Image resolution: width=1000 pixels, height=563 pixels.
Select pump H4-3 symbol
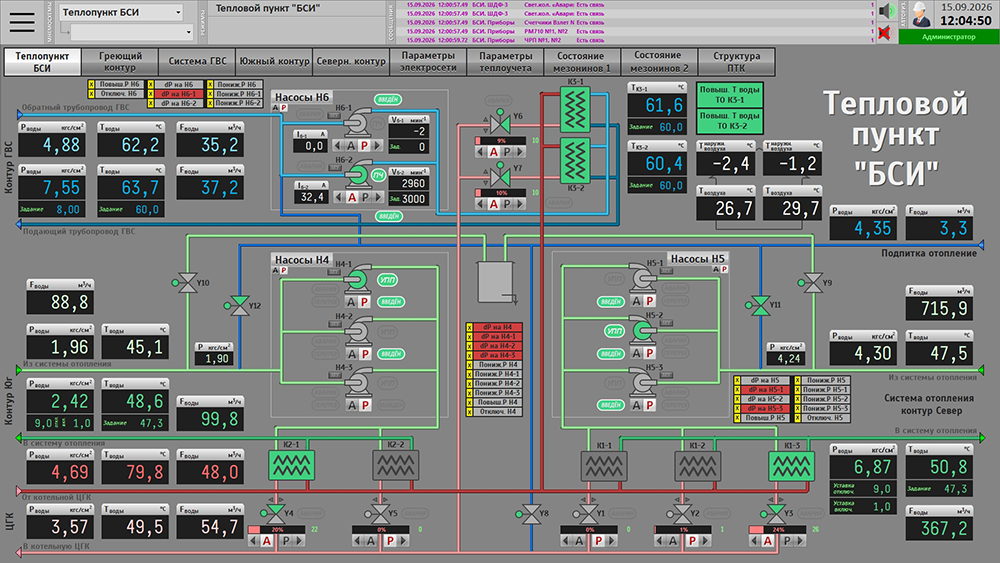coord(357,383)
